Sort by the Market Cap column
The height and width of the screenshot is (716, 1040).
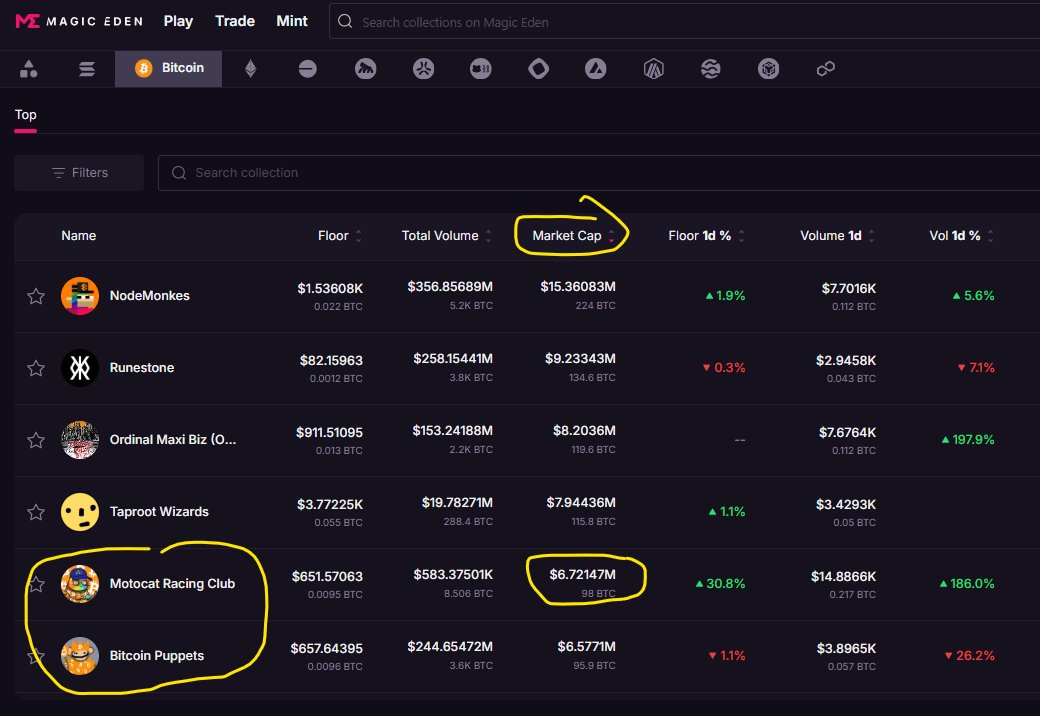pos(573,235)
